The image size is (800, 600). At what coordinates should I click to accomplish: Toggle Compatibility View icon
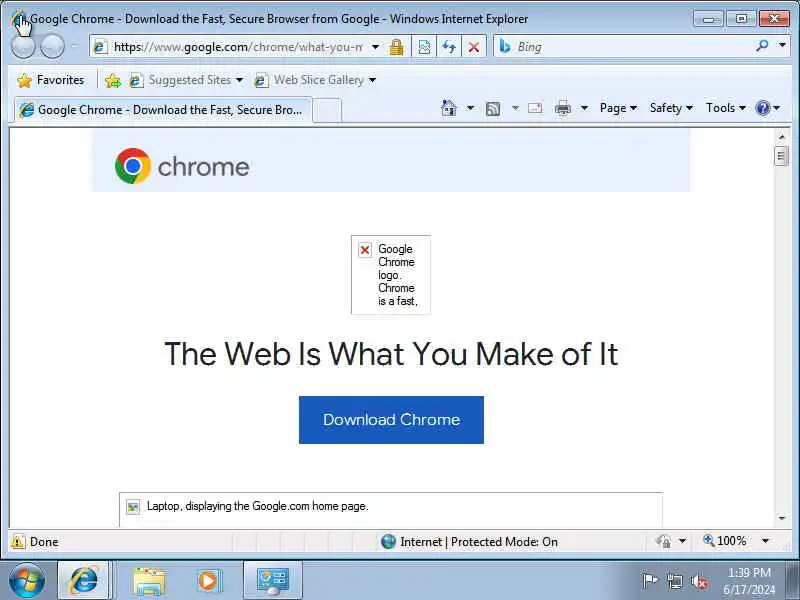tap(424, 47)
